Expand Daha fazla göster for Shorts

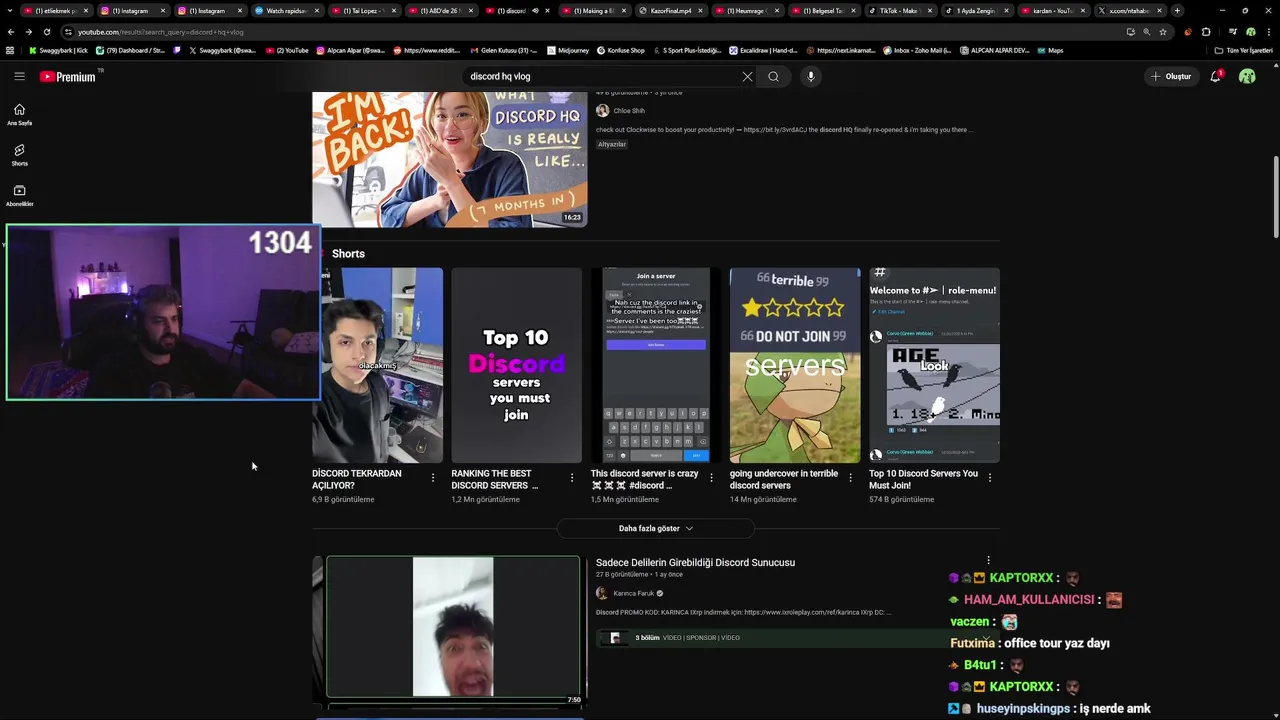pyautogui.click(x=656, y=528)
